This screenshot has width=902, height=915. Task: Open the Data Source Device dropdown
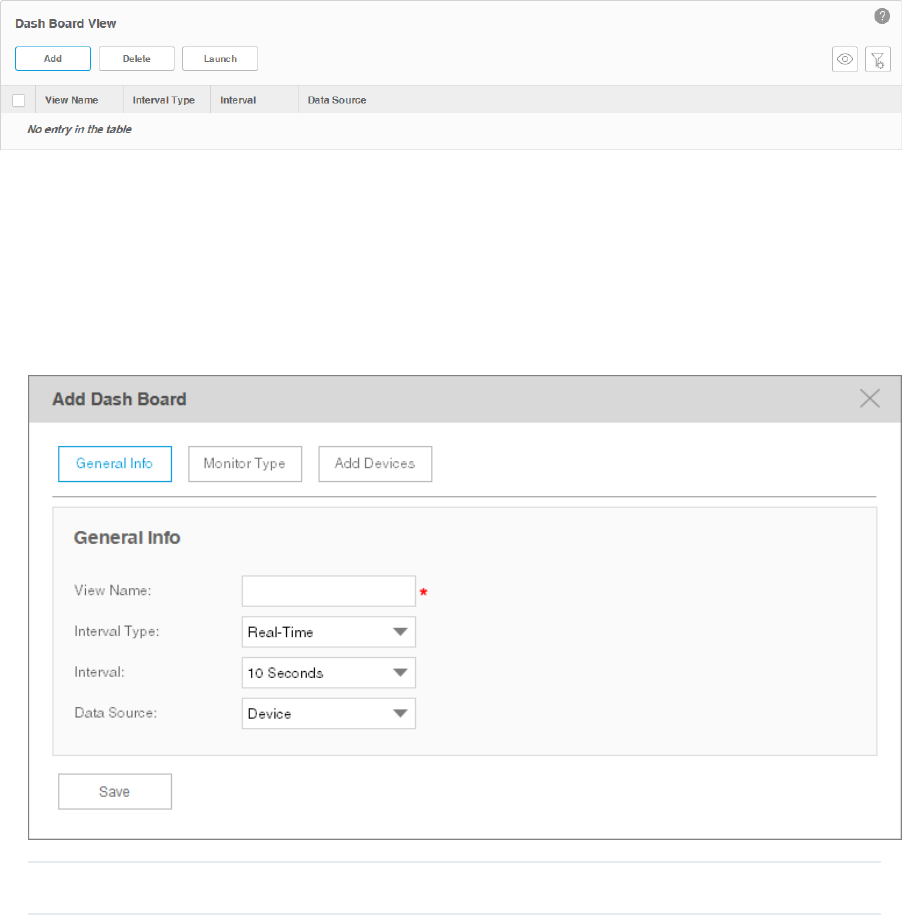pos(328,714)
